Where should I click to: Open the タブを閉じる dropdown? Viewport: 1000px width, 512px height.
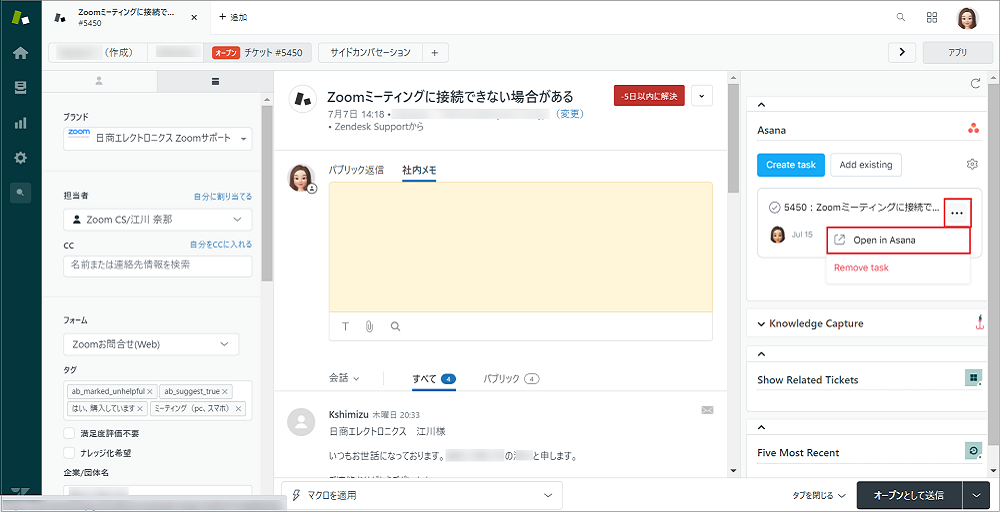(819, 495)
